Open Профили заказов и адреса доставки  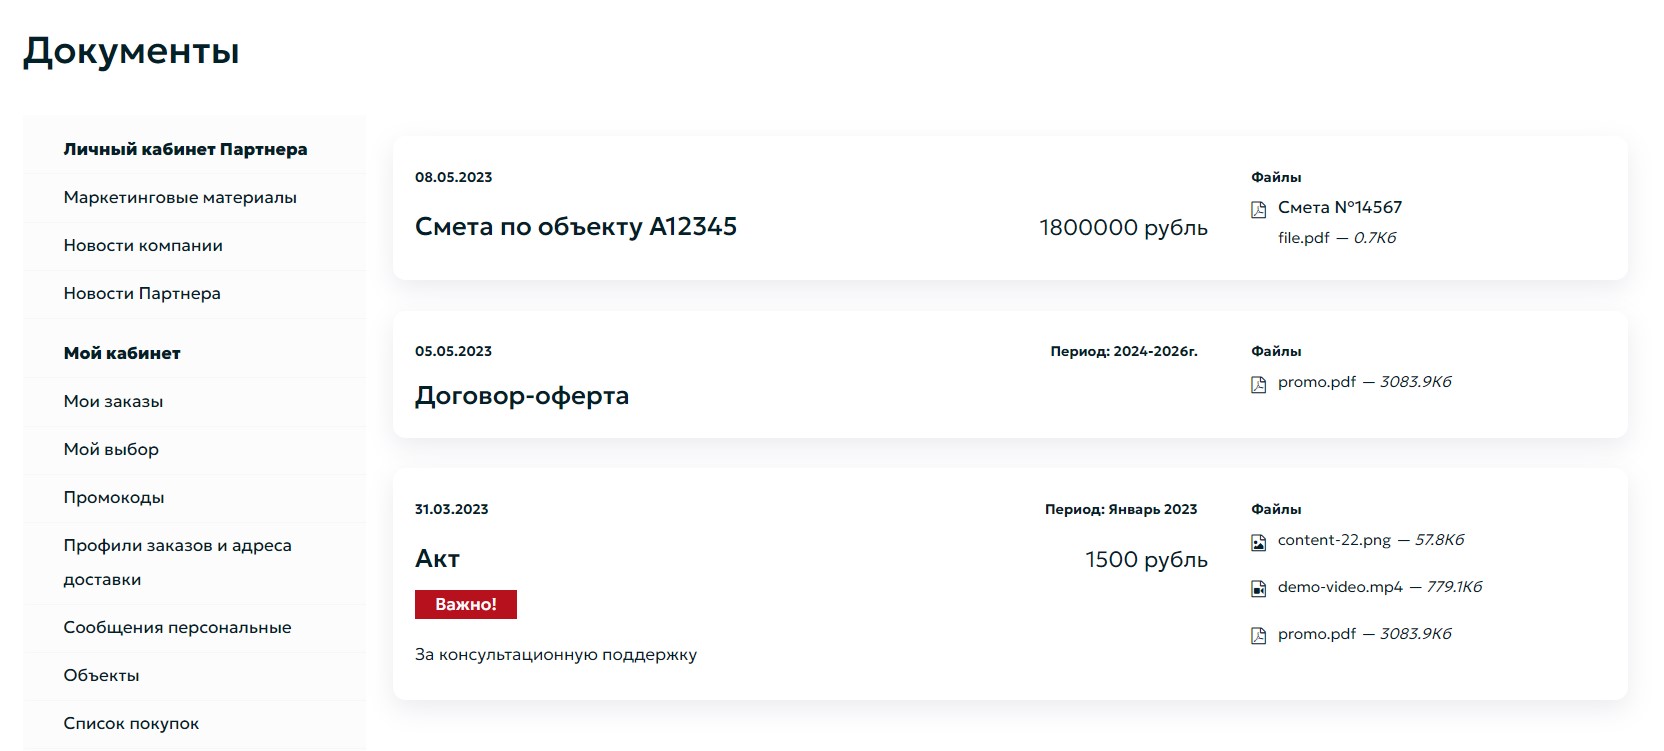(177, 561)
